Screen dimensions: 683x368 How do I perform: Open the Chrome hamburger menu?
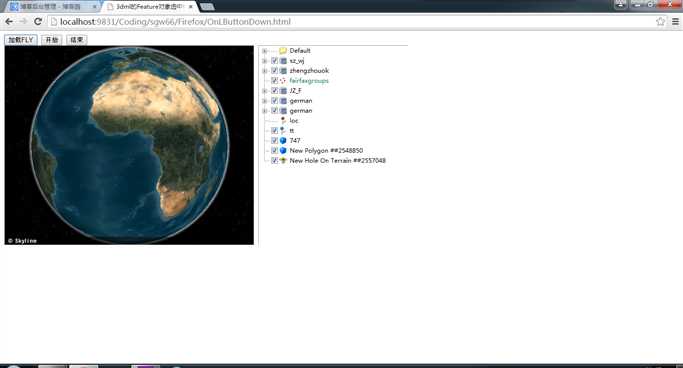coord(675,21)
